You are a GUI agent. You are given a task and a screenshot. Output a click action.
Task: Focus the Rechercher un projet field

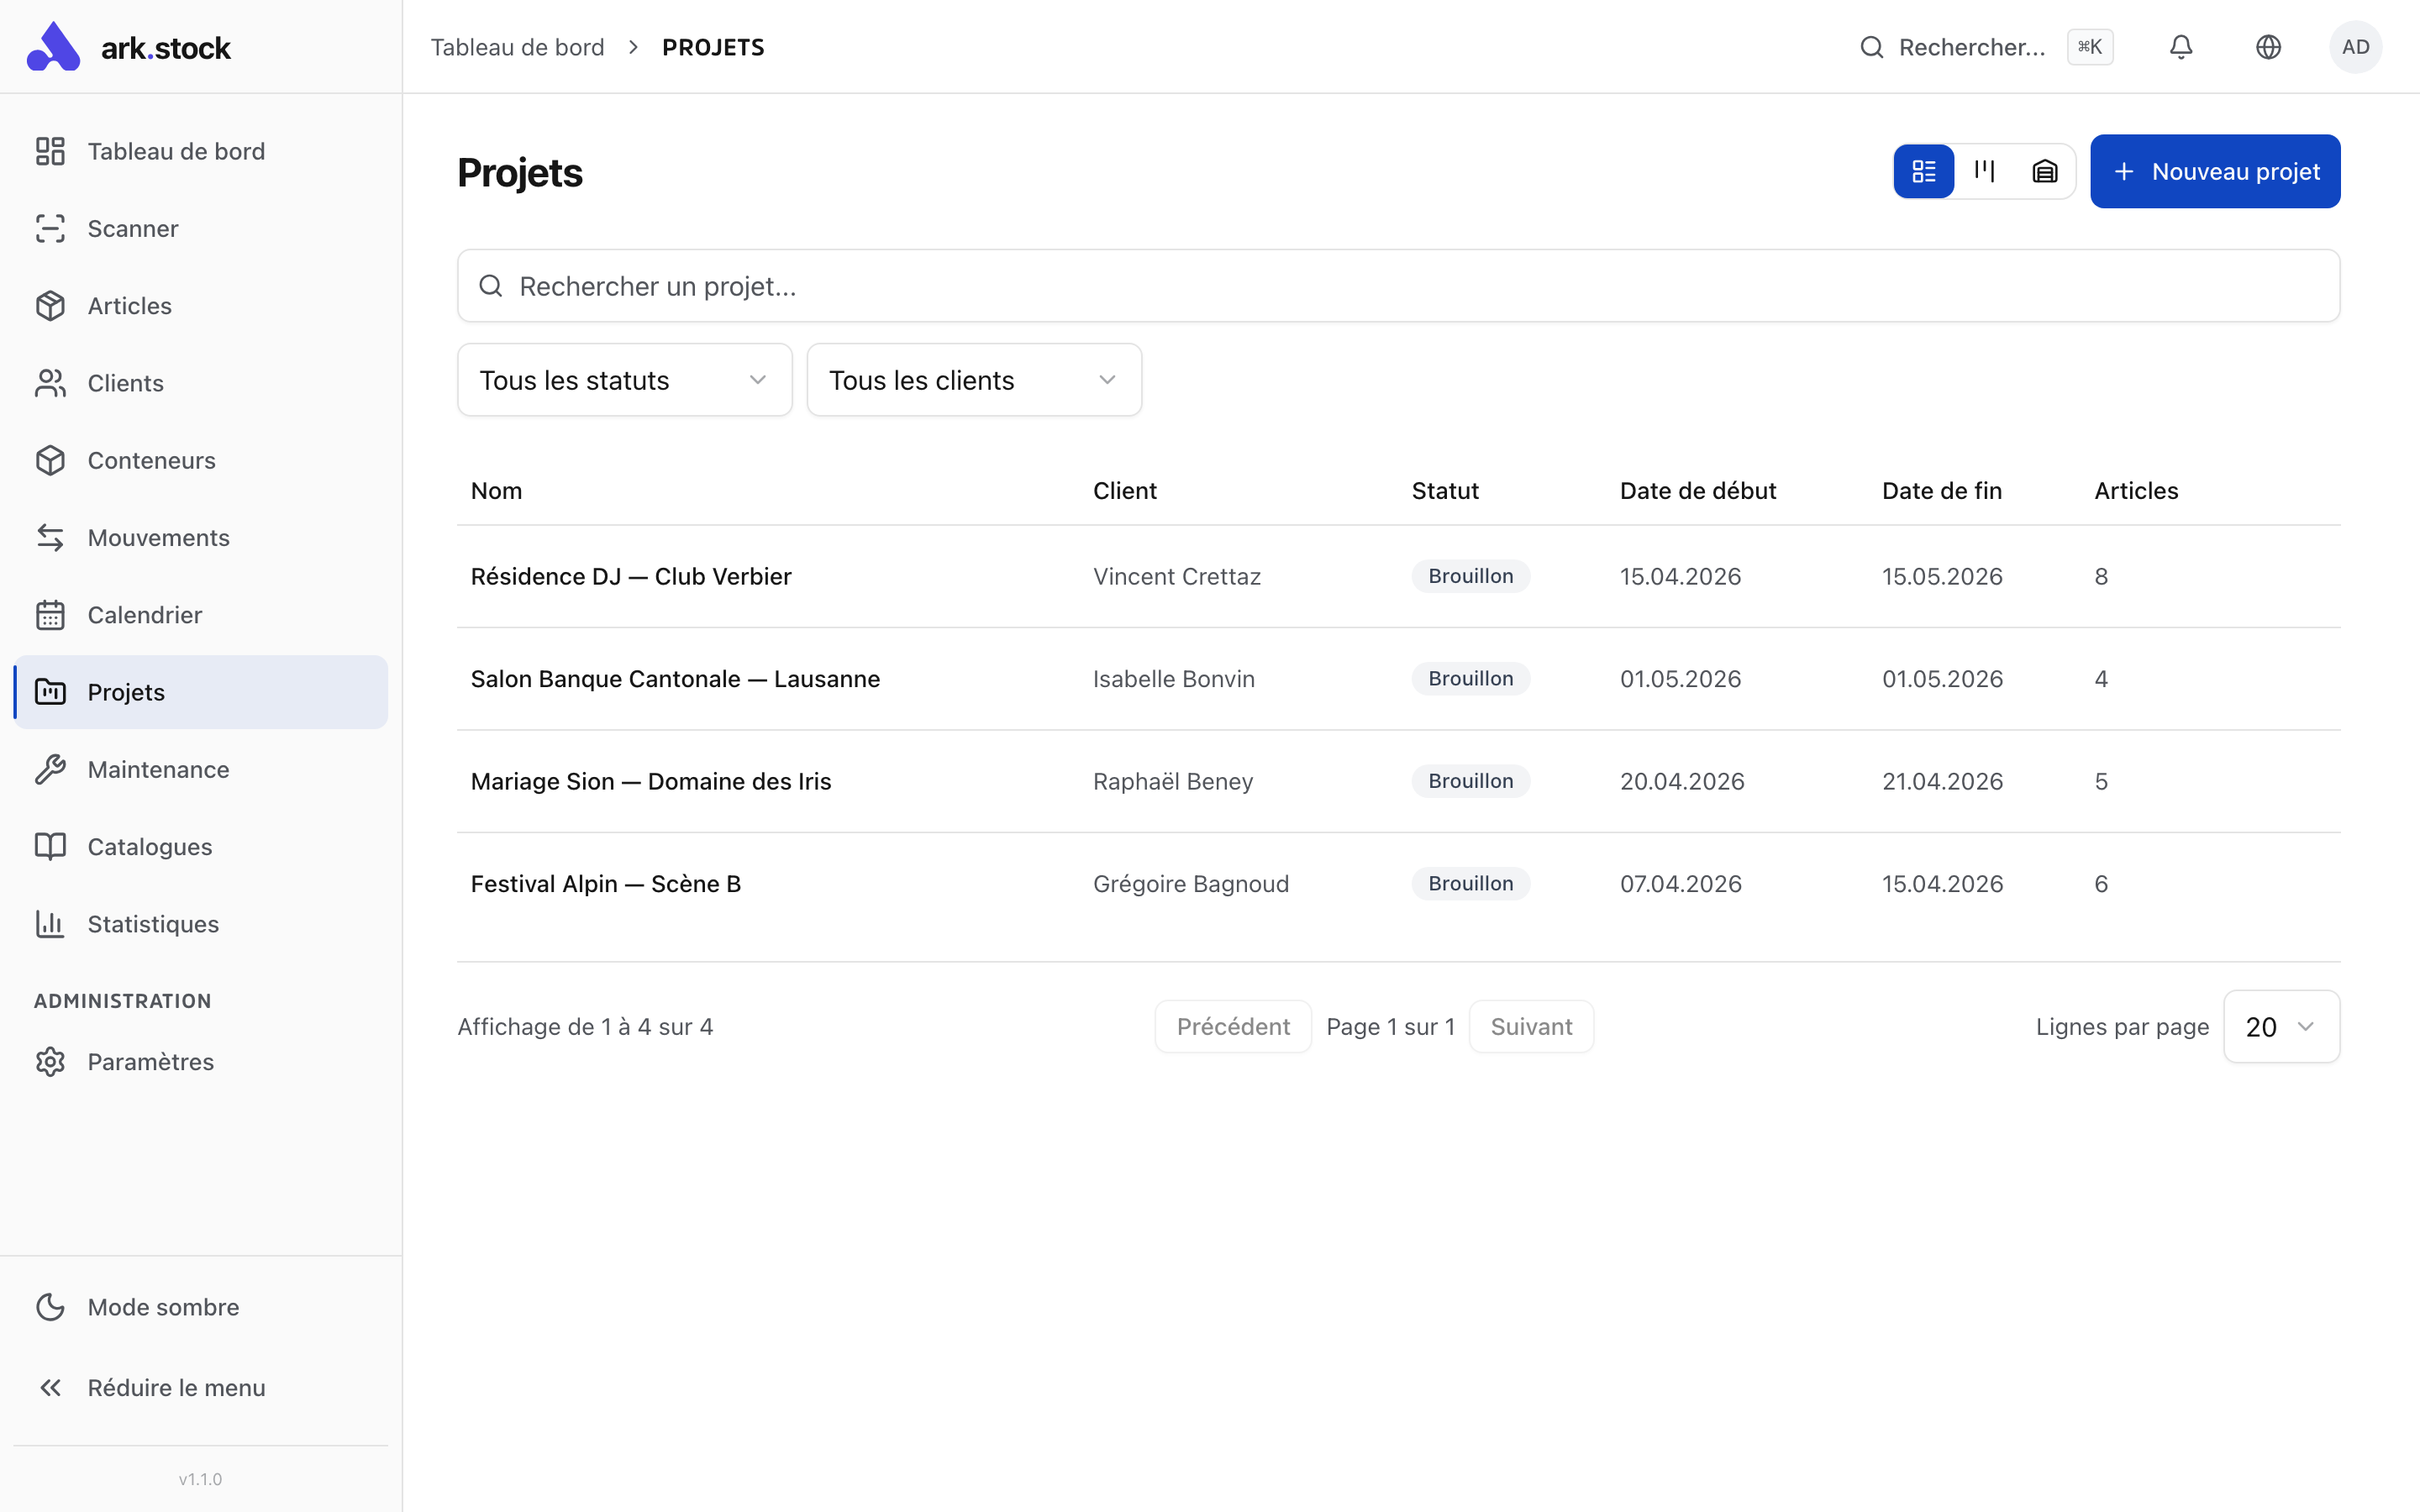click(1397, 286)
